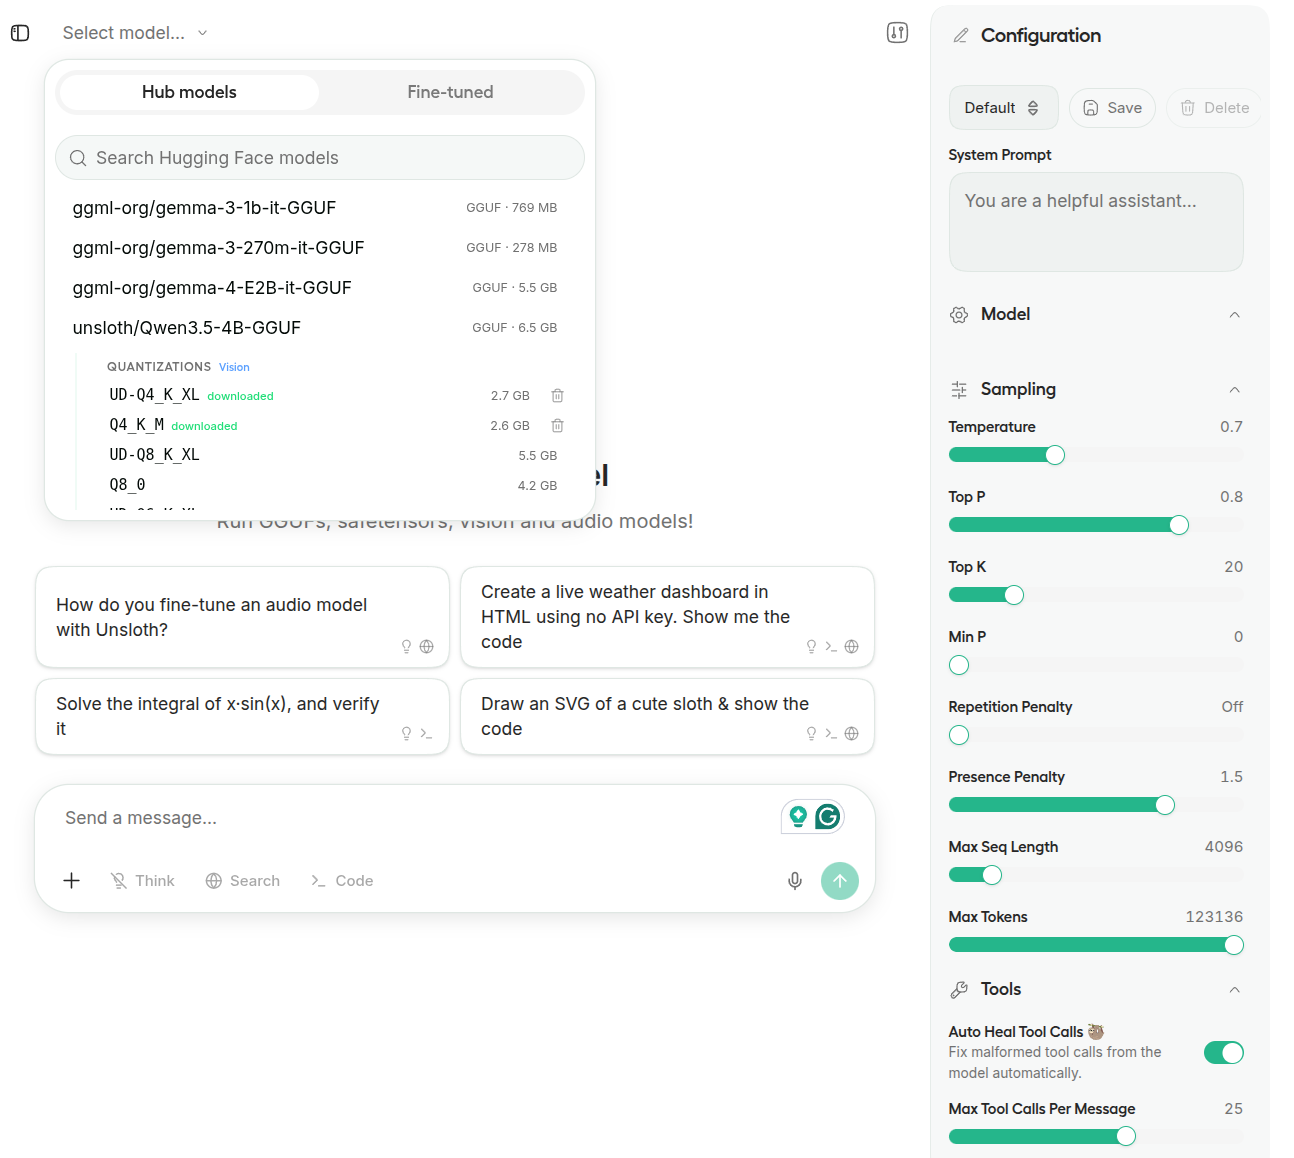This screenshot has height=1158, width=1294.
Task: Expand the ggml-org/gemma-4-E2B-it-GGUF model
Action: [x=315, y=288]
